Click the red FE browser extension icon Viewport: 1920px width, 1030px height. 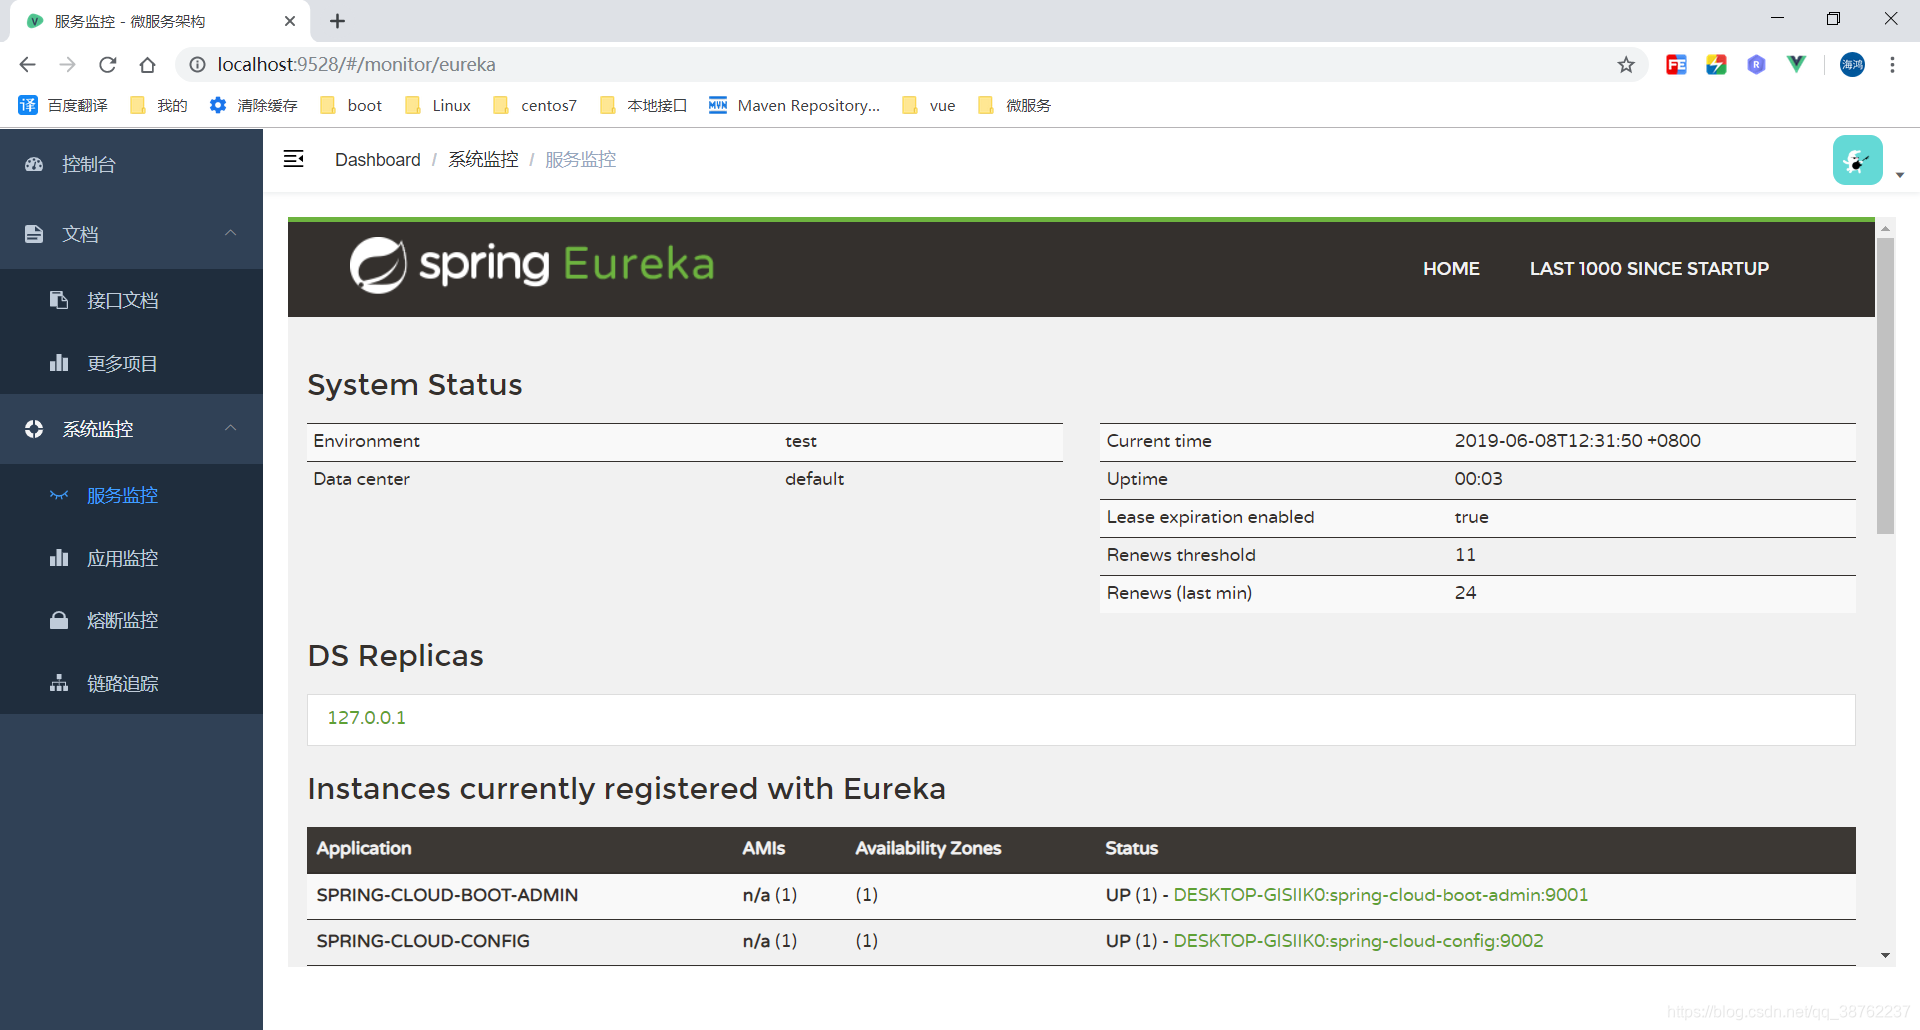[x=1676, y=65]
